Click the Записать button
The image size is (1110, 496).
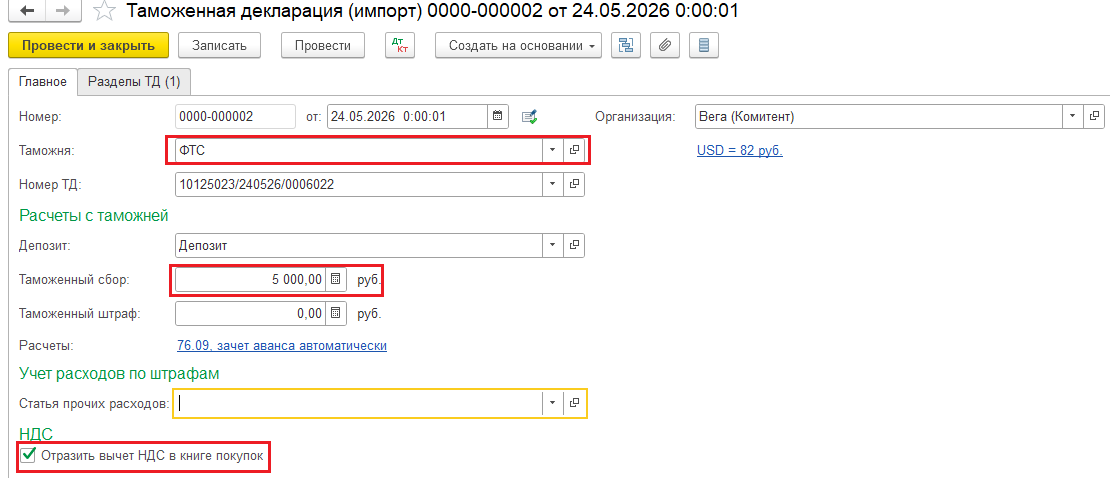[219, 45]
